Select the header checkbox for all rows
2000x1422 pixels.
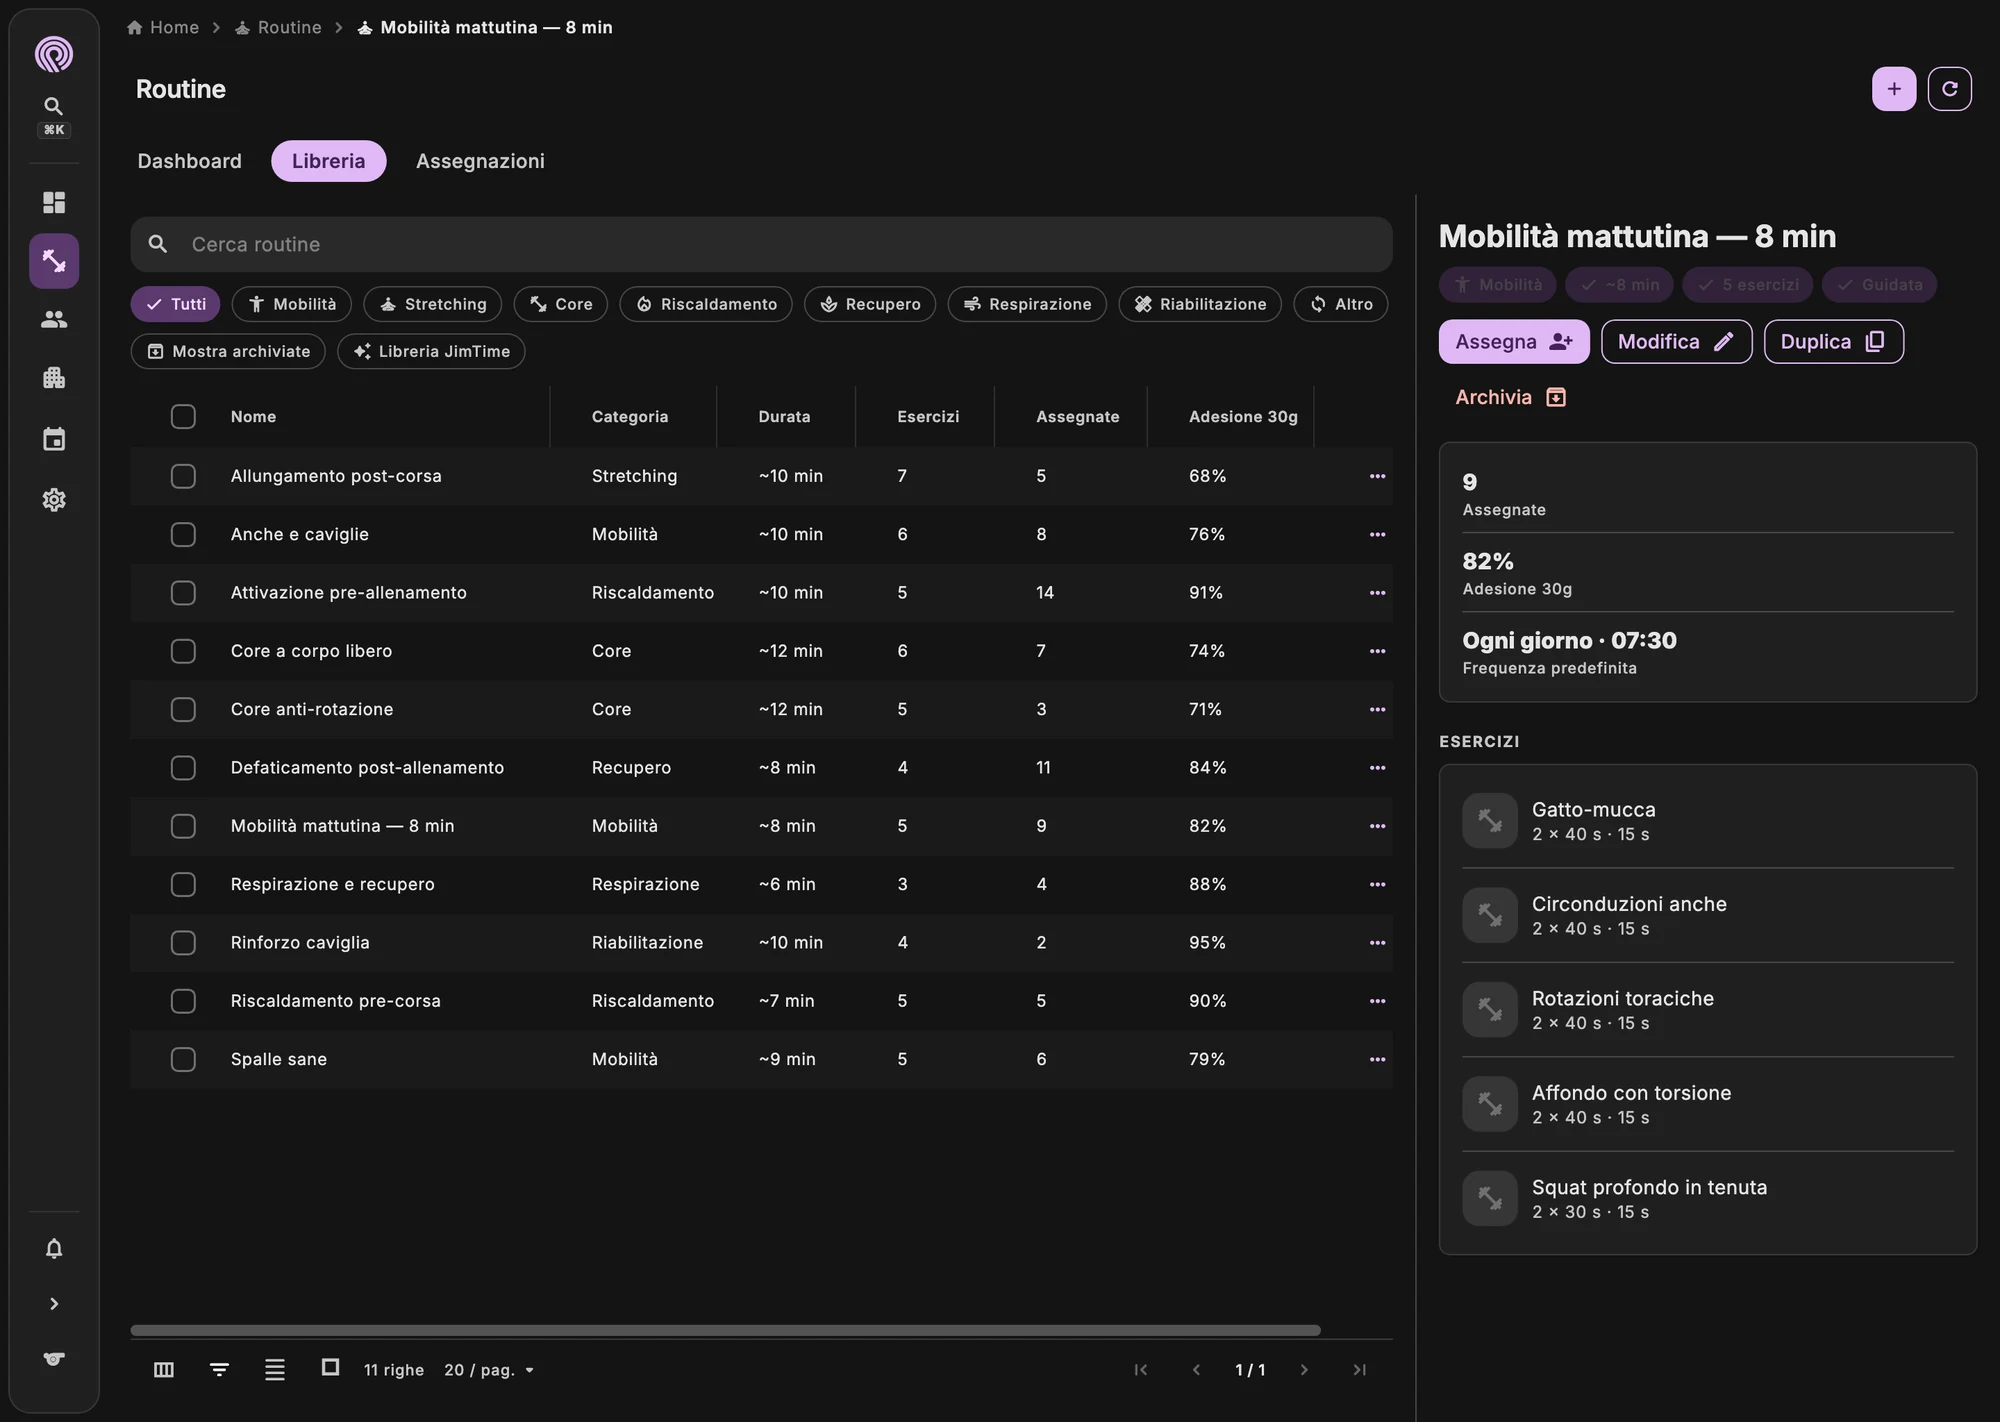(x=183, y=416)
